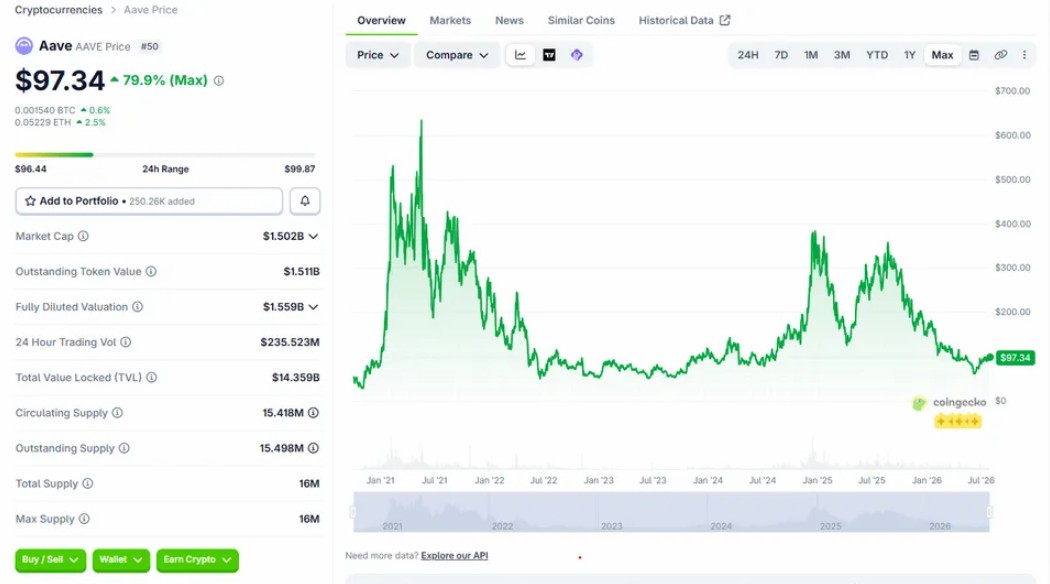Select the Max time range

pyautogui.click(x=942, y=55)
